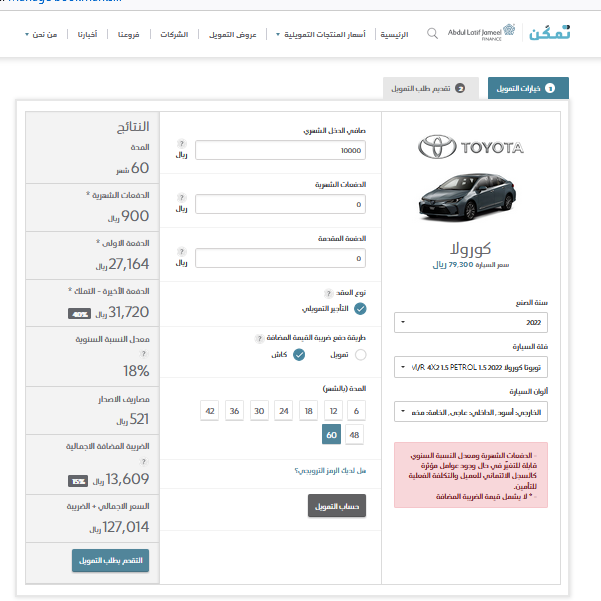Viewport: 601px width, 601px height.
Task: Click the calculate financing button
Action: [337, 506]
